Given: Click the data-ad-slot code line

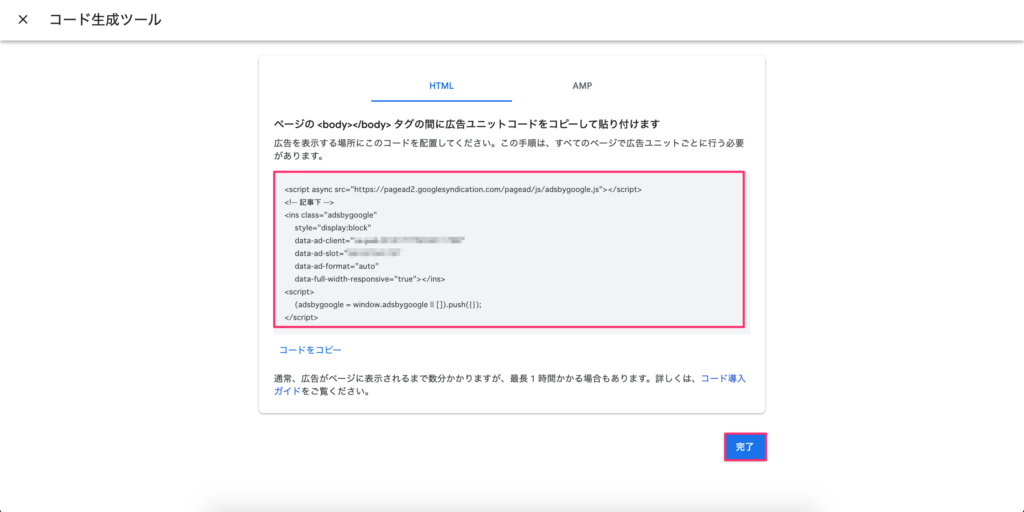Looking at the screenshot, I should (347, 253).
